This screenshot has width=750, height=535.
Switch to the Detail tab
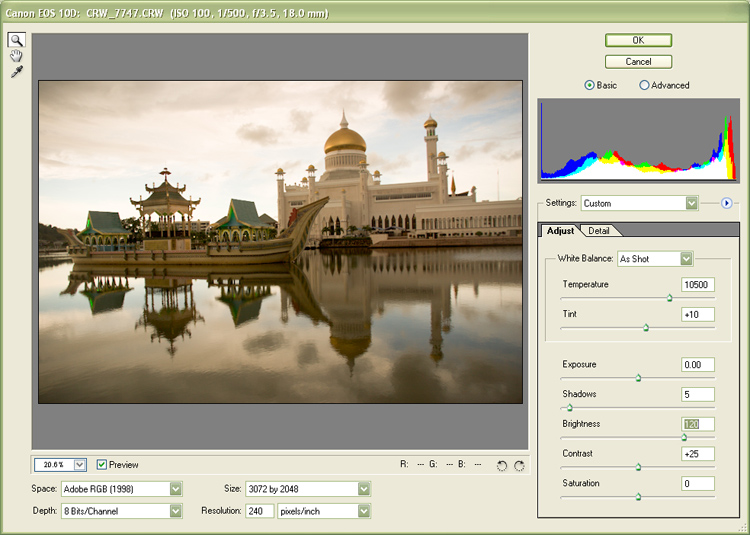599,231
